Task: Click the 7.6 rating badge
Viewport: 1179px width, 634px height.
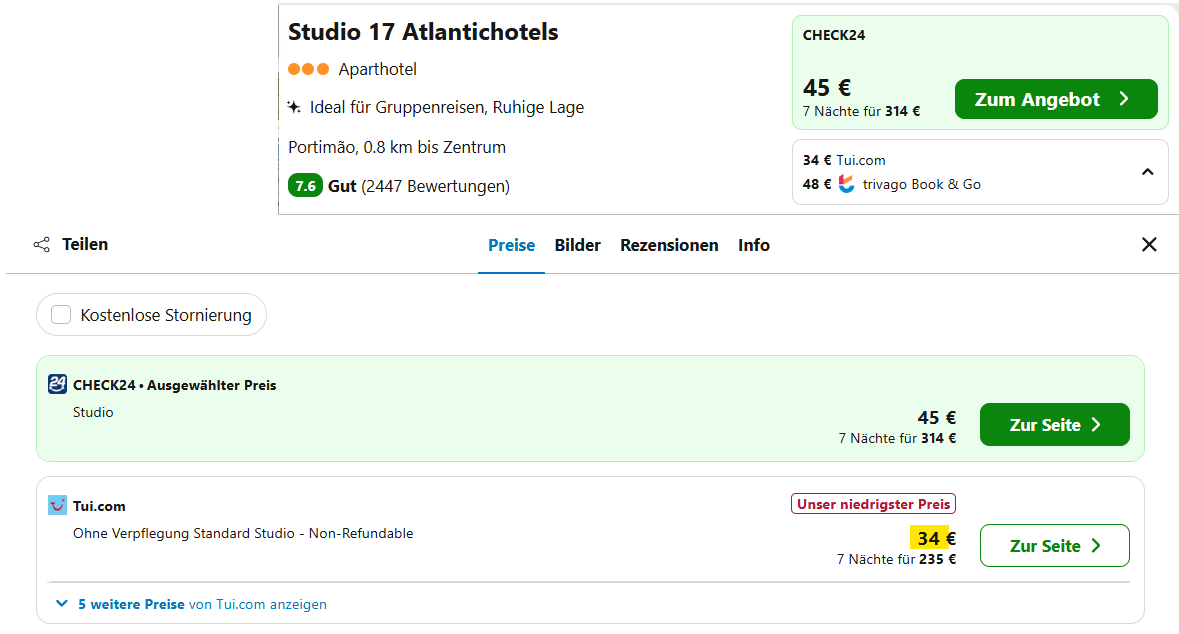Action: [305, 186]
